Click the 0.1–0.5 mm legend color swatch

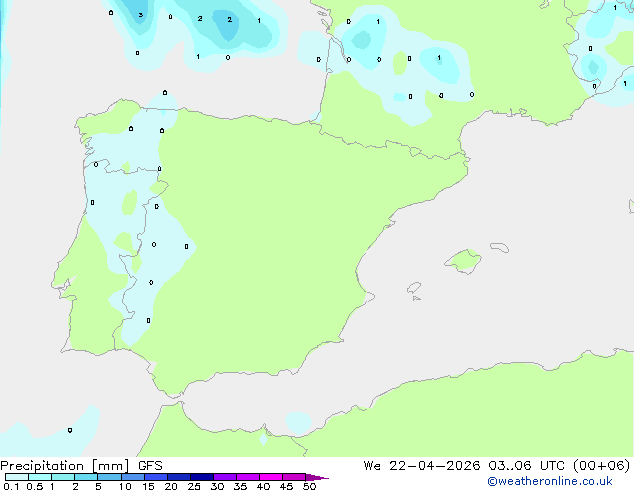point(17,477)
